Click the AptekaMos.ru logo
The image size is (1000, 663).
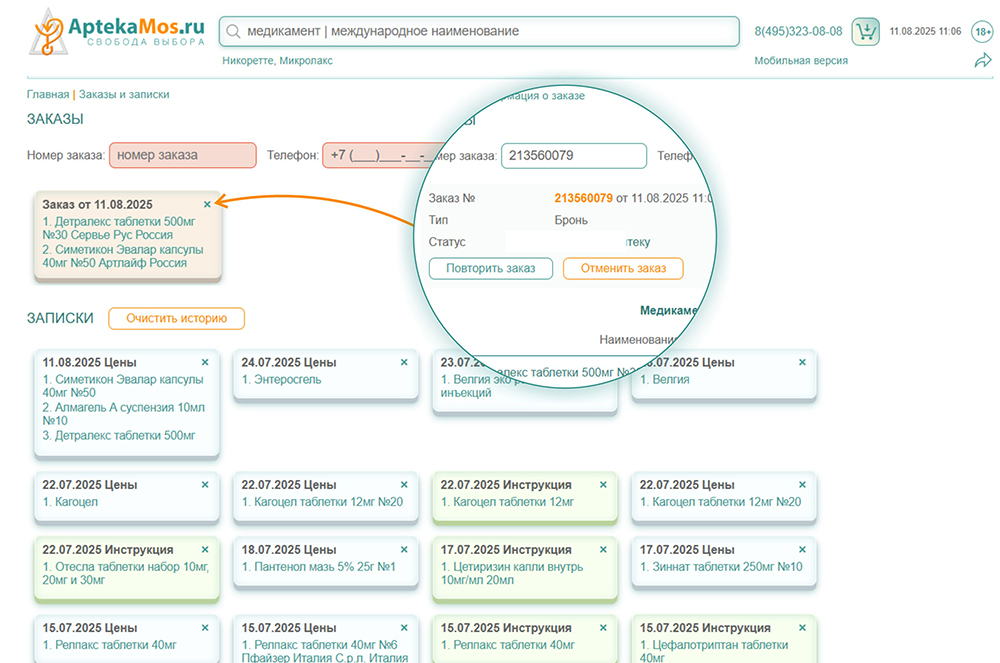coord(117,31)
